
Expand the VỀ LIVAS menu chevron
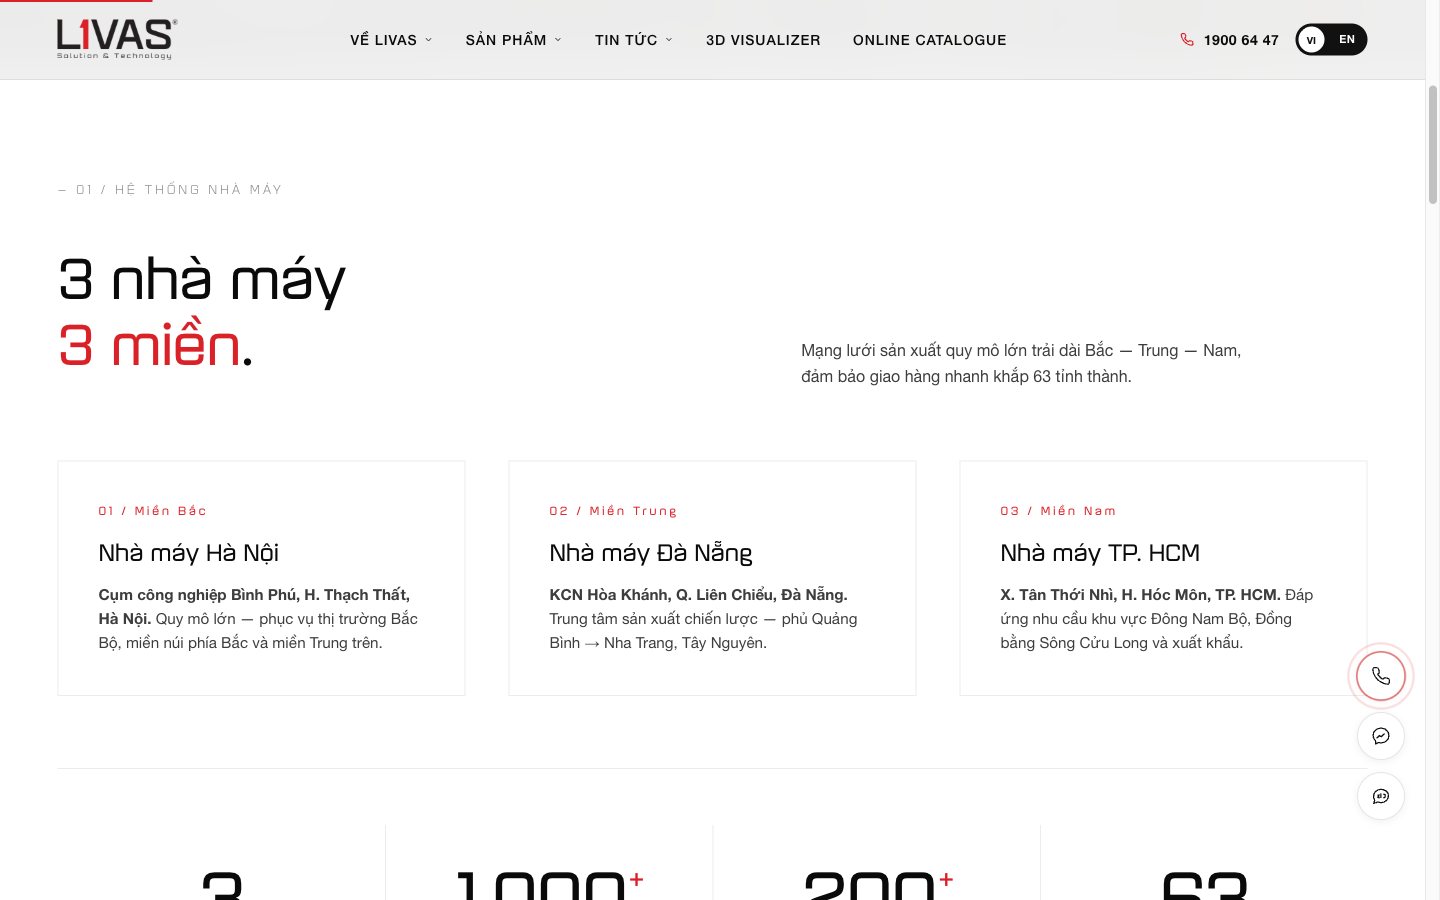click(x=429, y=40)
